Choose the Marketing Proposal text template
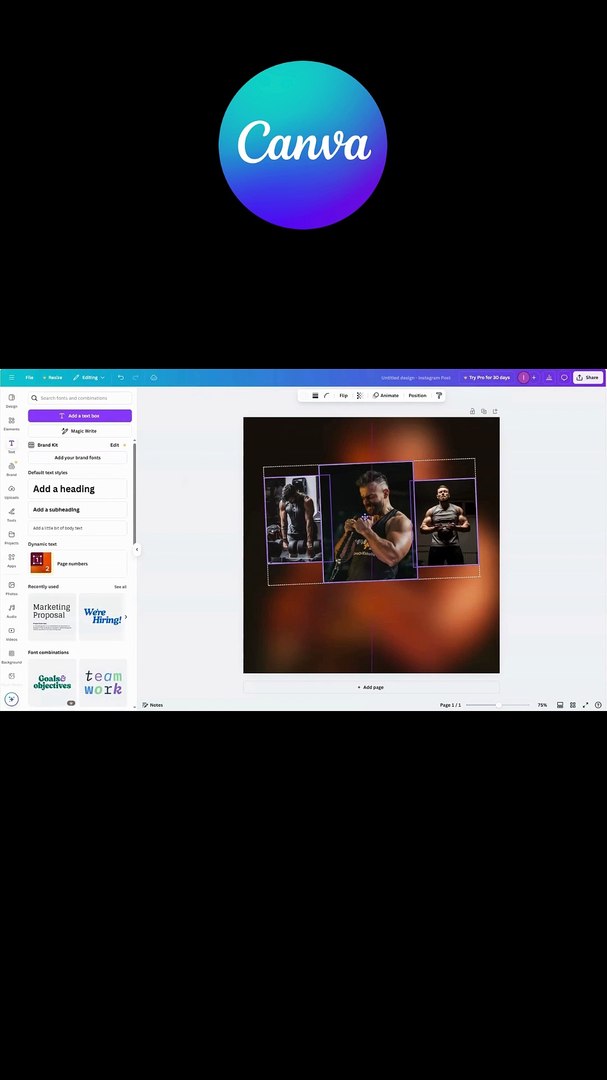607x1080 pixels. pos(52,616)
